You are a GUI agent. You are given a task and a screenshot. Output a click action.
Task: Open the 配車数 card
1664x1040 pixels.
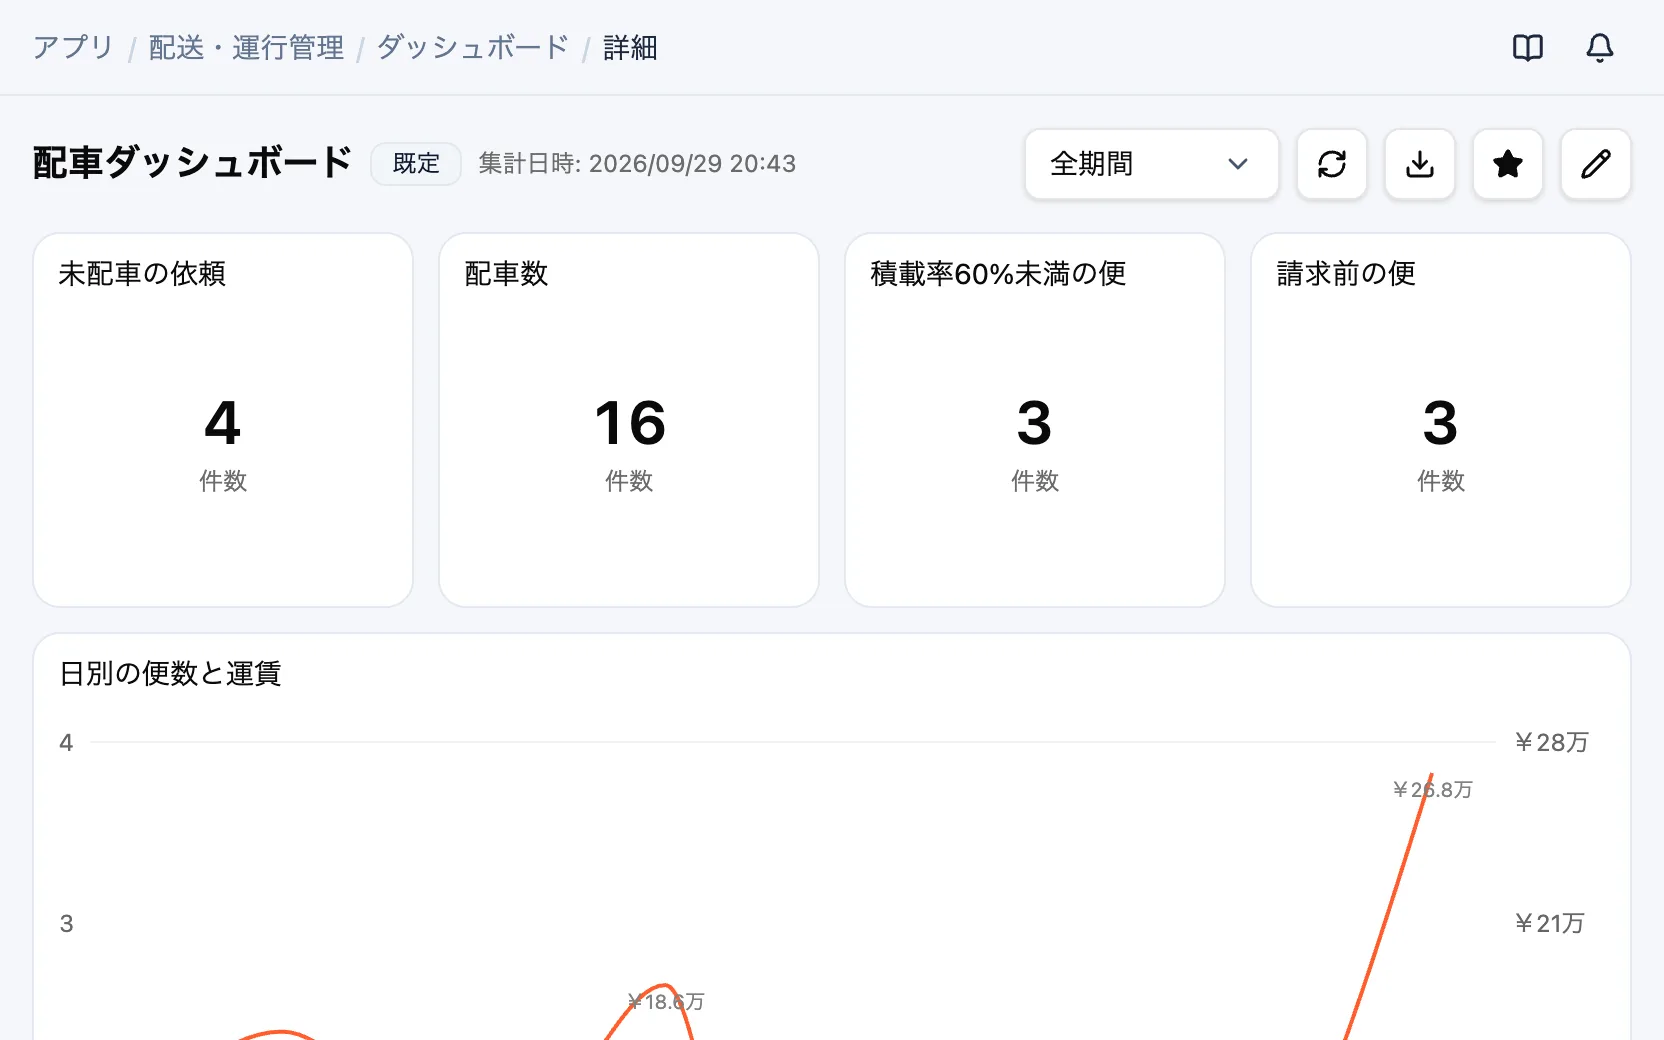click(629, 420)
